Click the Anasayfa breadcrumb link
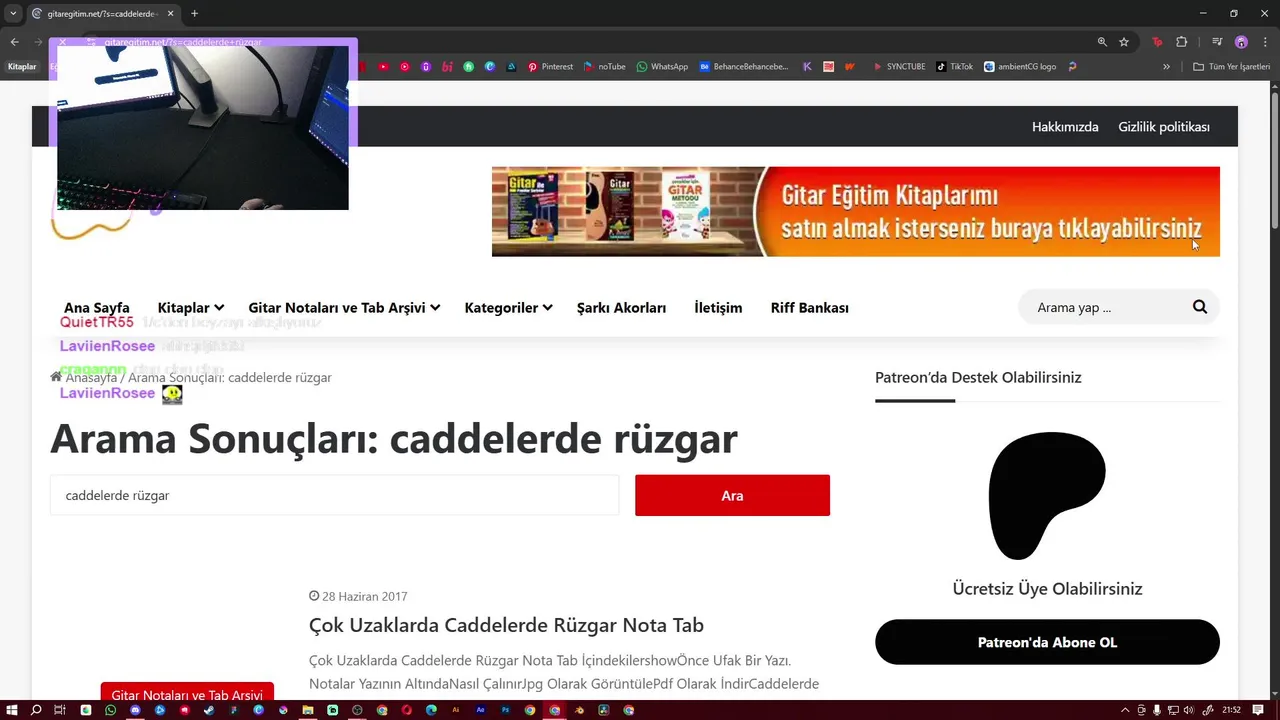 point(91,377)
